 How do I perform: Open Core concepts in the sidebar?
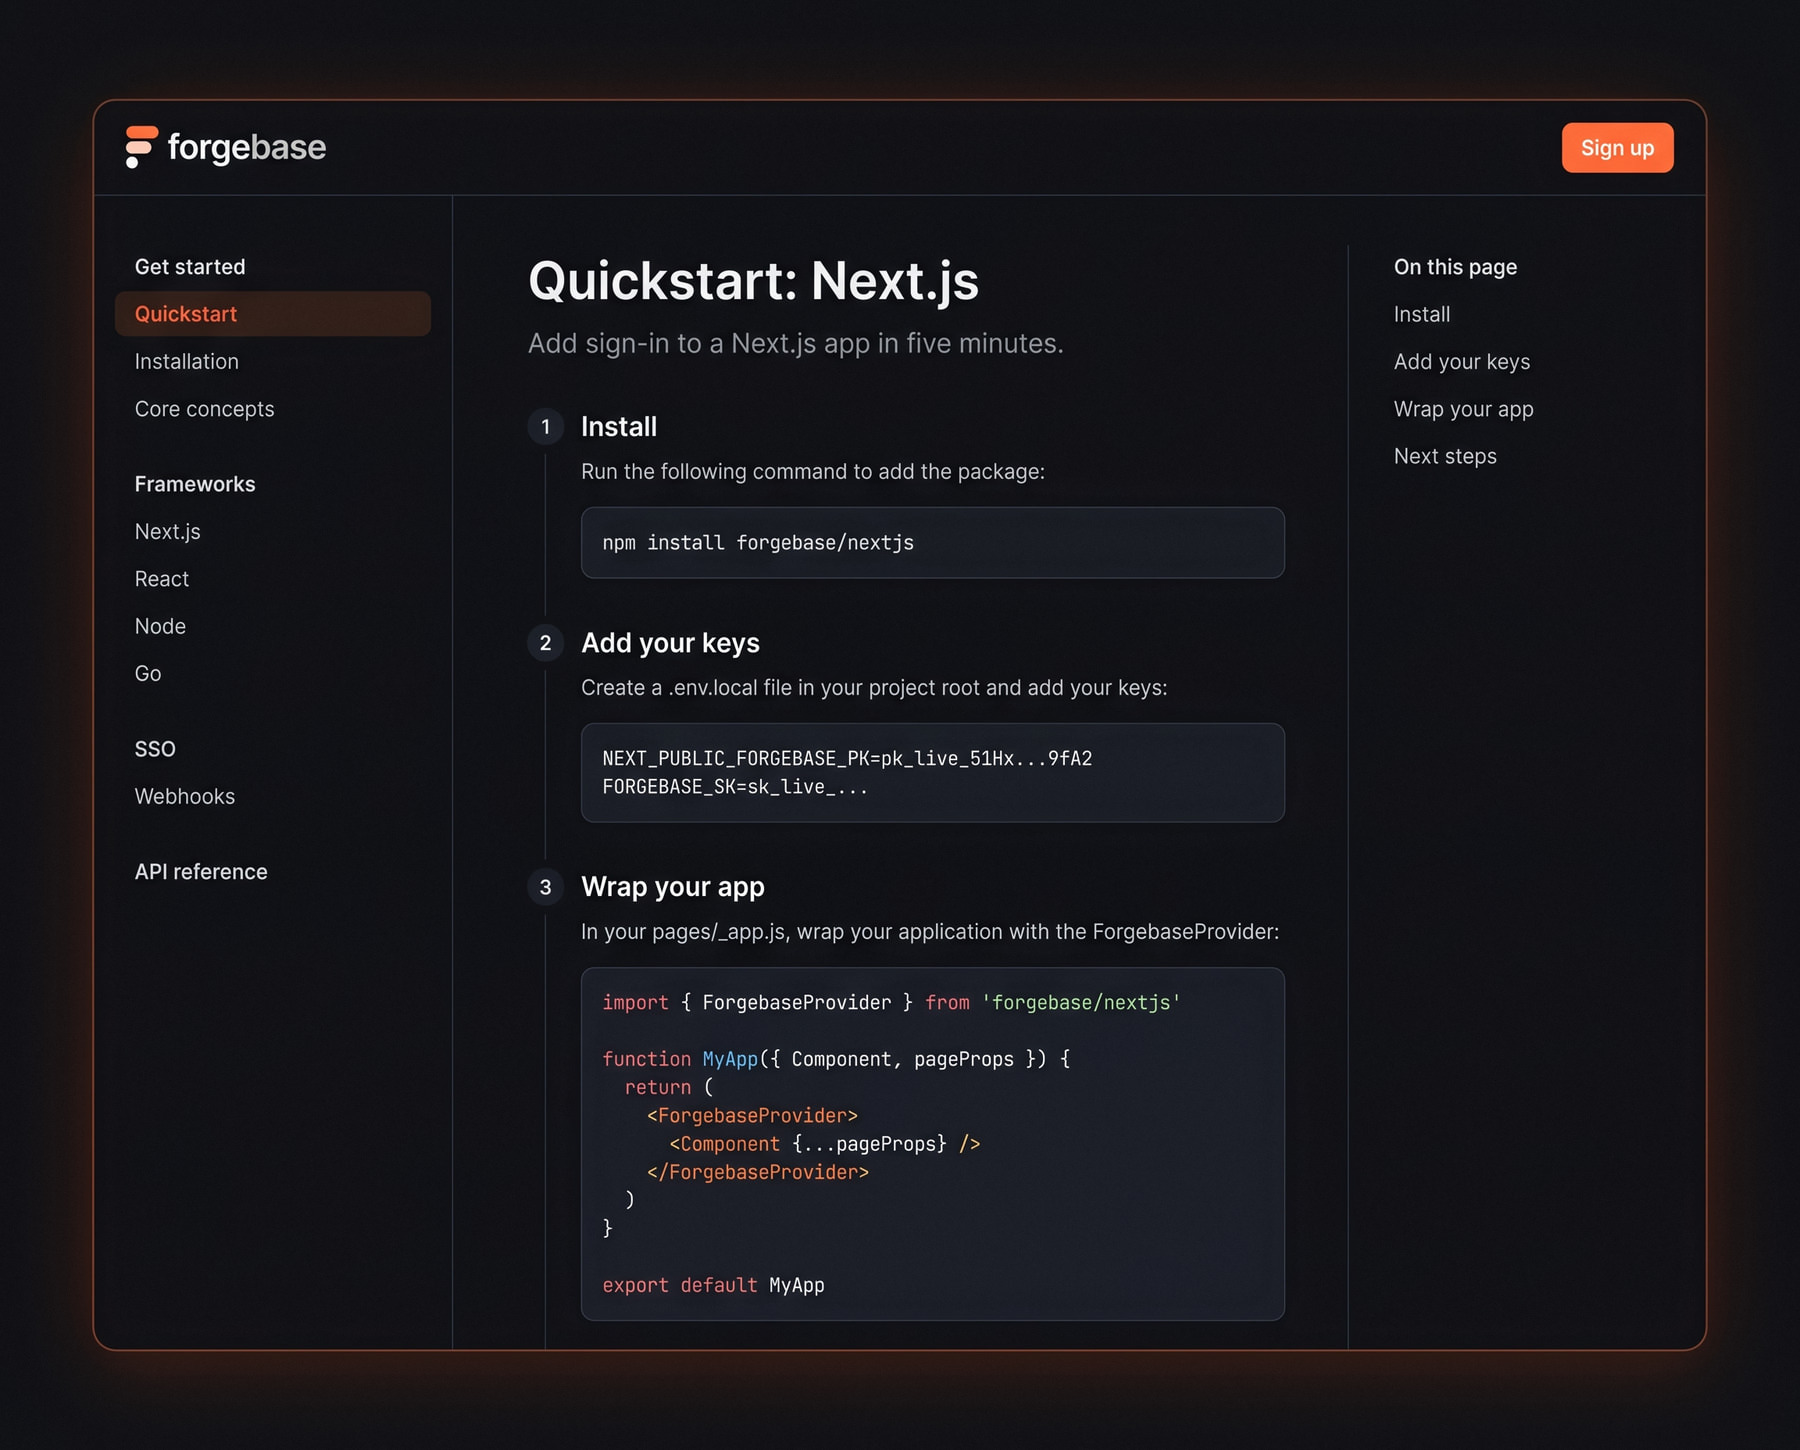pos(204,409)
